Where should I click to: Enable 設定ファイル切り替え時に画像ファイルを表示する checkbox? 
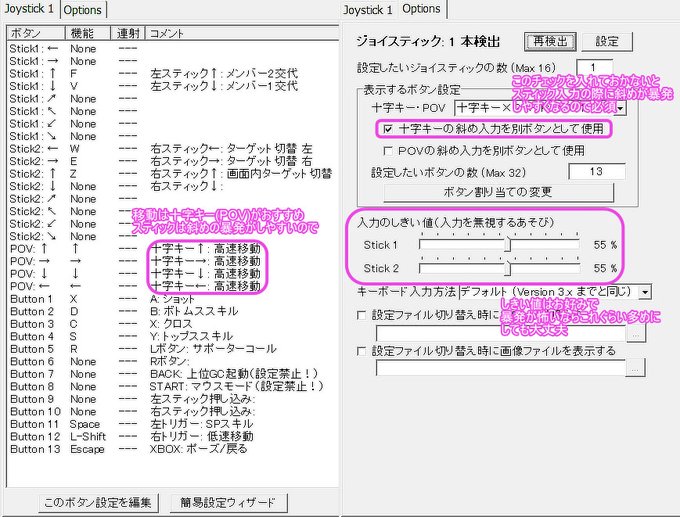pyautogui.click(x=361, y=350)
